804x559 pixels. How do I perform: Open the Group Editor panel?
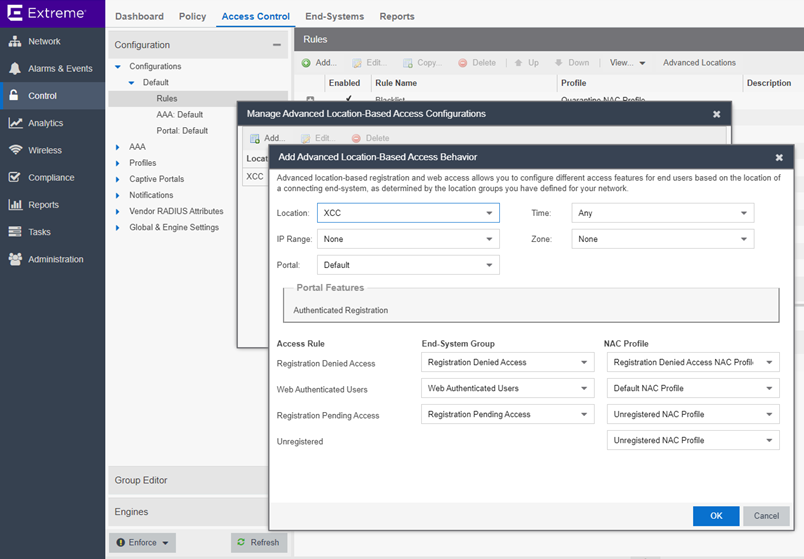click(188, 481)
